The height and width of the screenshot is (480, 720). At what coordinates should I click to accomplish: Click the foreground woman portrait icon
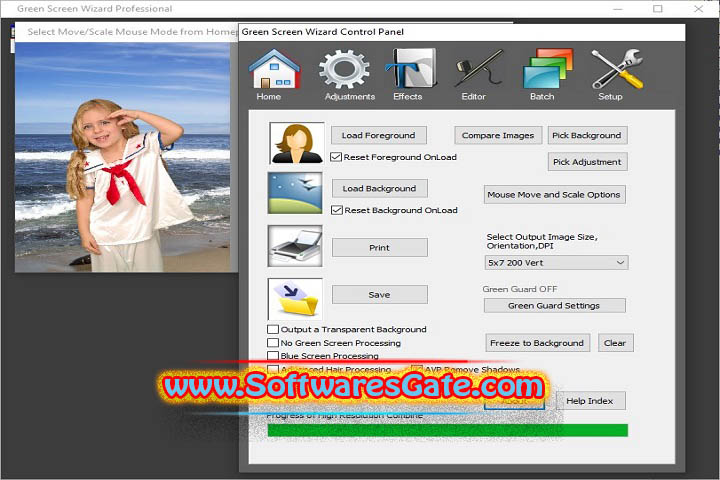296,143
